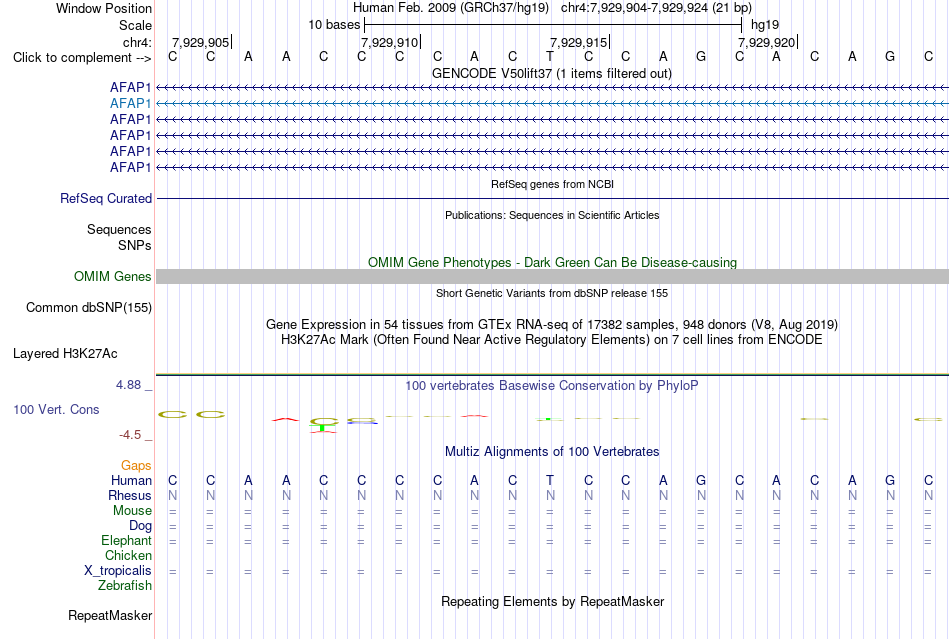Click the Rhesus alignment row label
The width and height of the screenshot is (950, 639).
130,496
